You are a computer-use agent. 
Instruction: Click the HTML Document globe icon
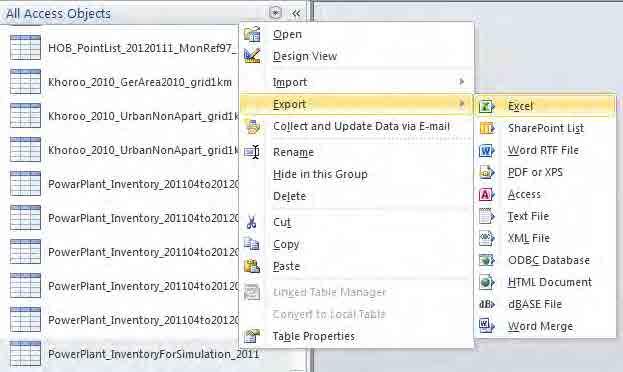pos(487,282)
